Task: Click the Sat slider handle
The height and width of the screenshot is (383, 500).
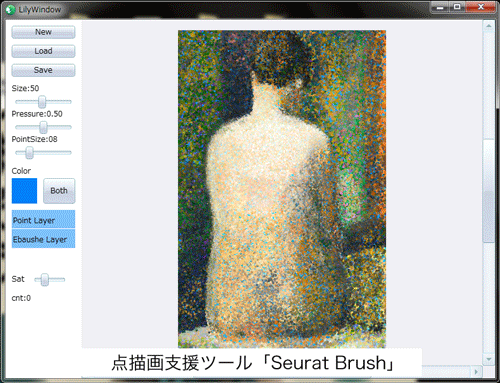Action: point(45,280)
